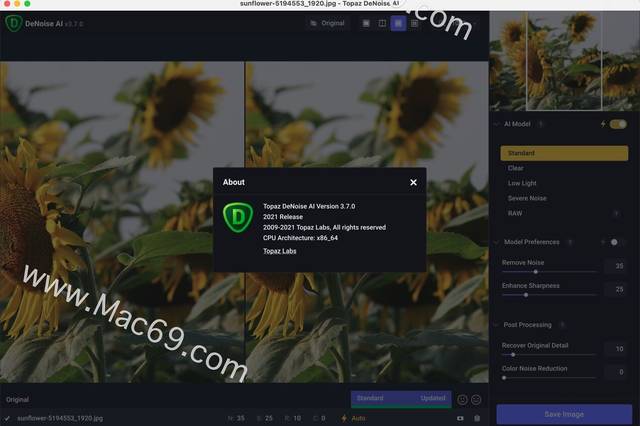Select the Standard AI model
Screen dimensions: 640x426
[564, 153]
